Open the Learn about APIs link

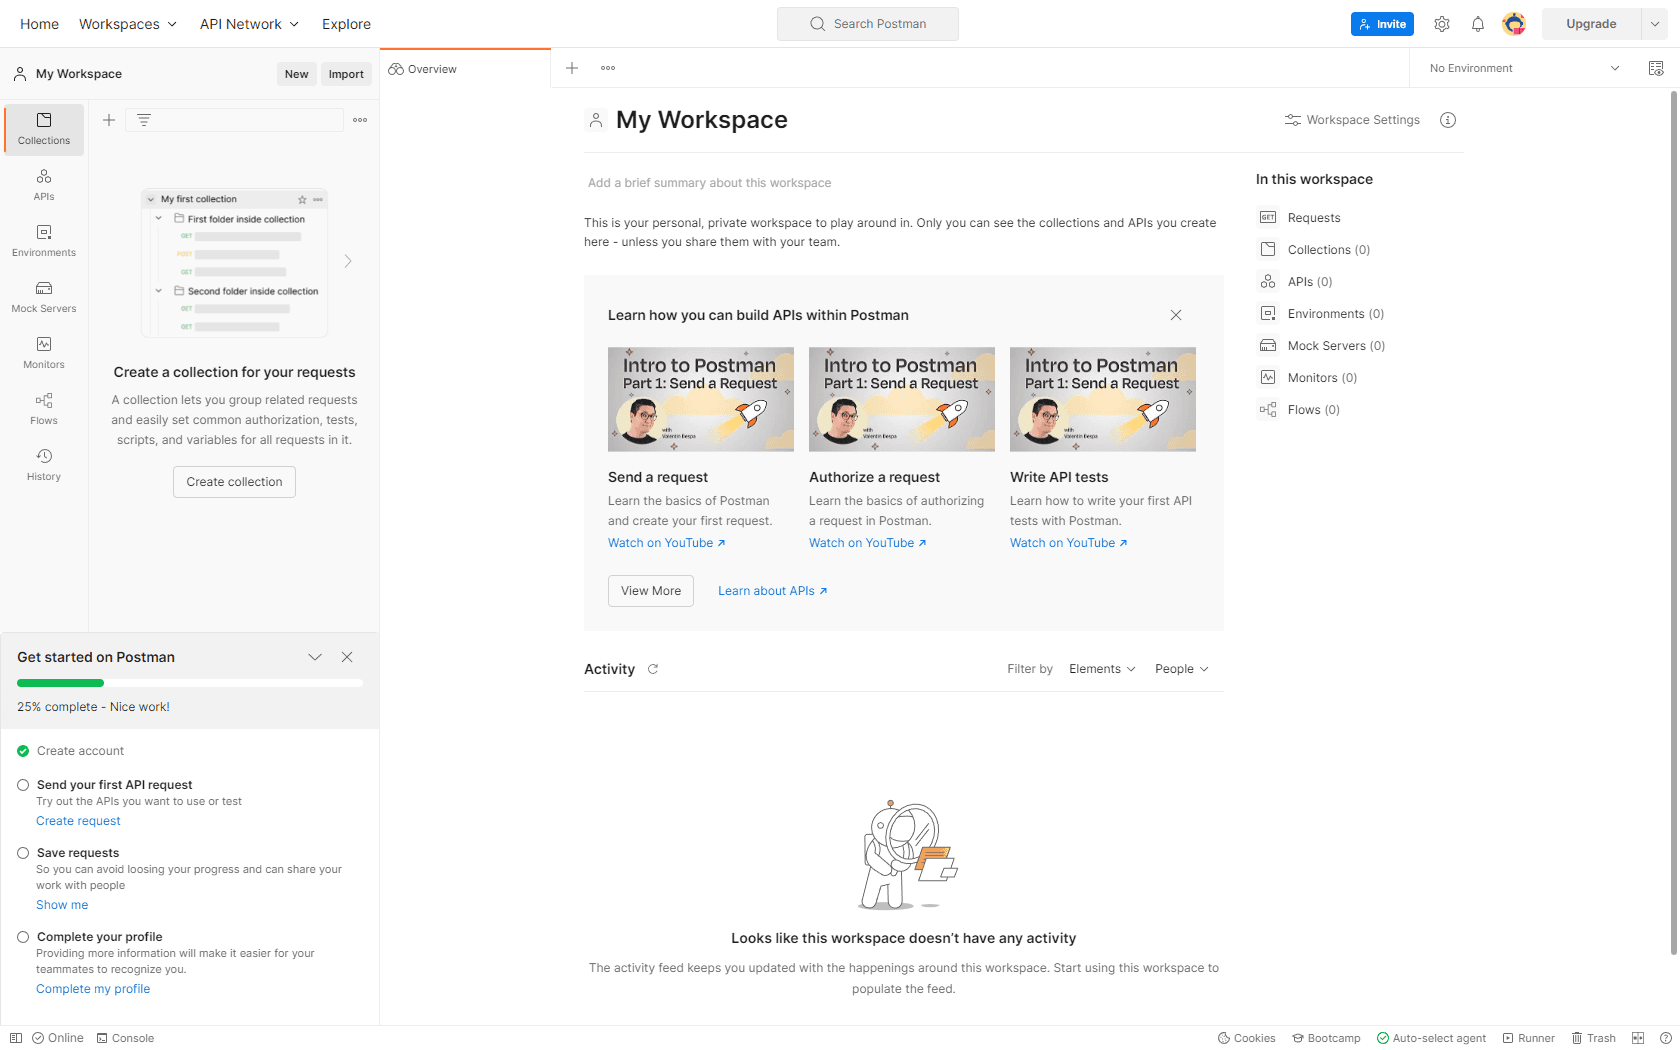point(772,591)
